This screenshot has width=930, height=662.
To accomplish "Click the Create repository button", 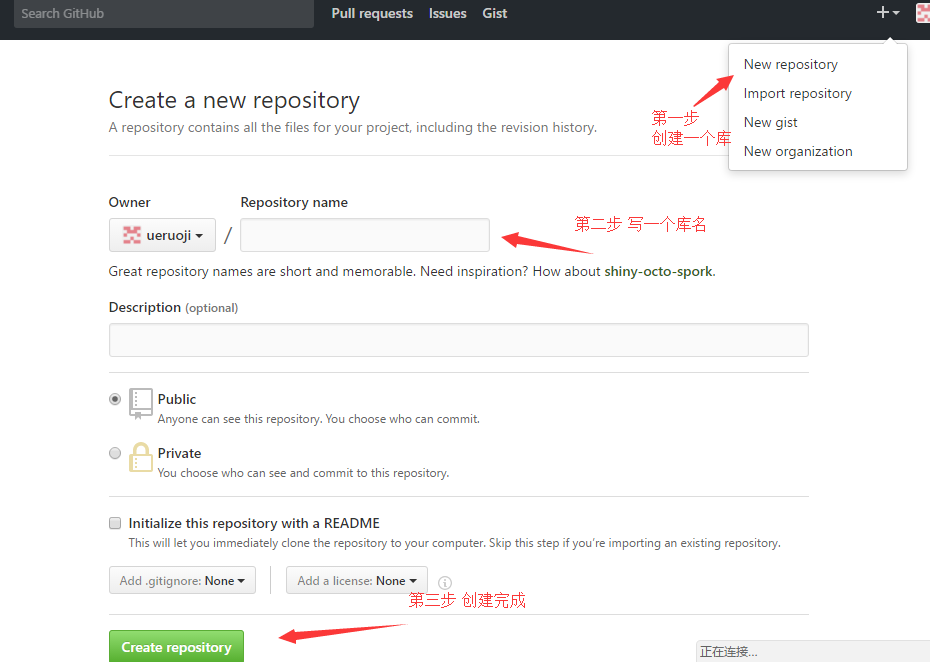I will 176,647.
